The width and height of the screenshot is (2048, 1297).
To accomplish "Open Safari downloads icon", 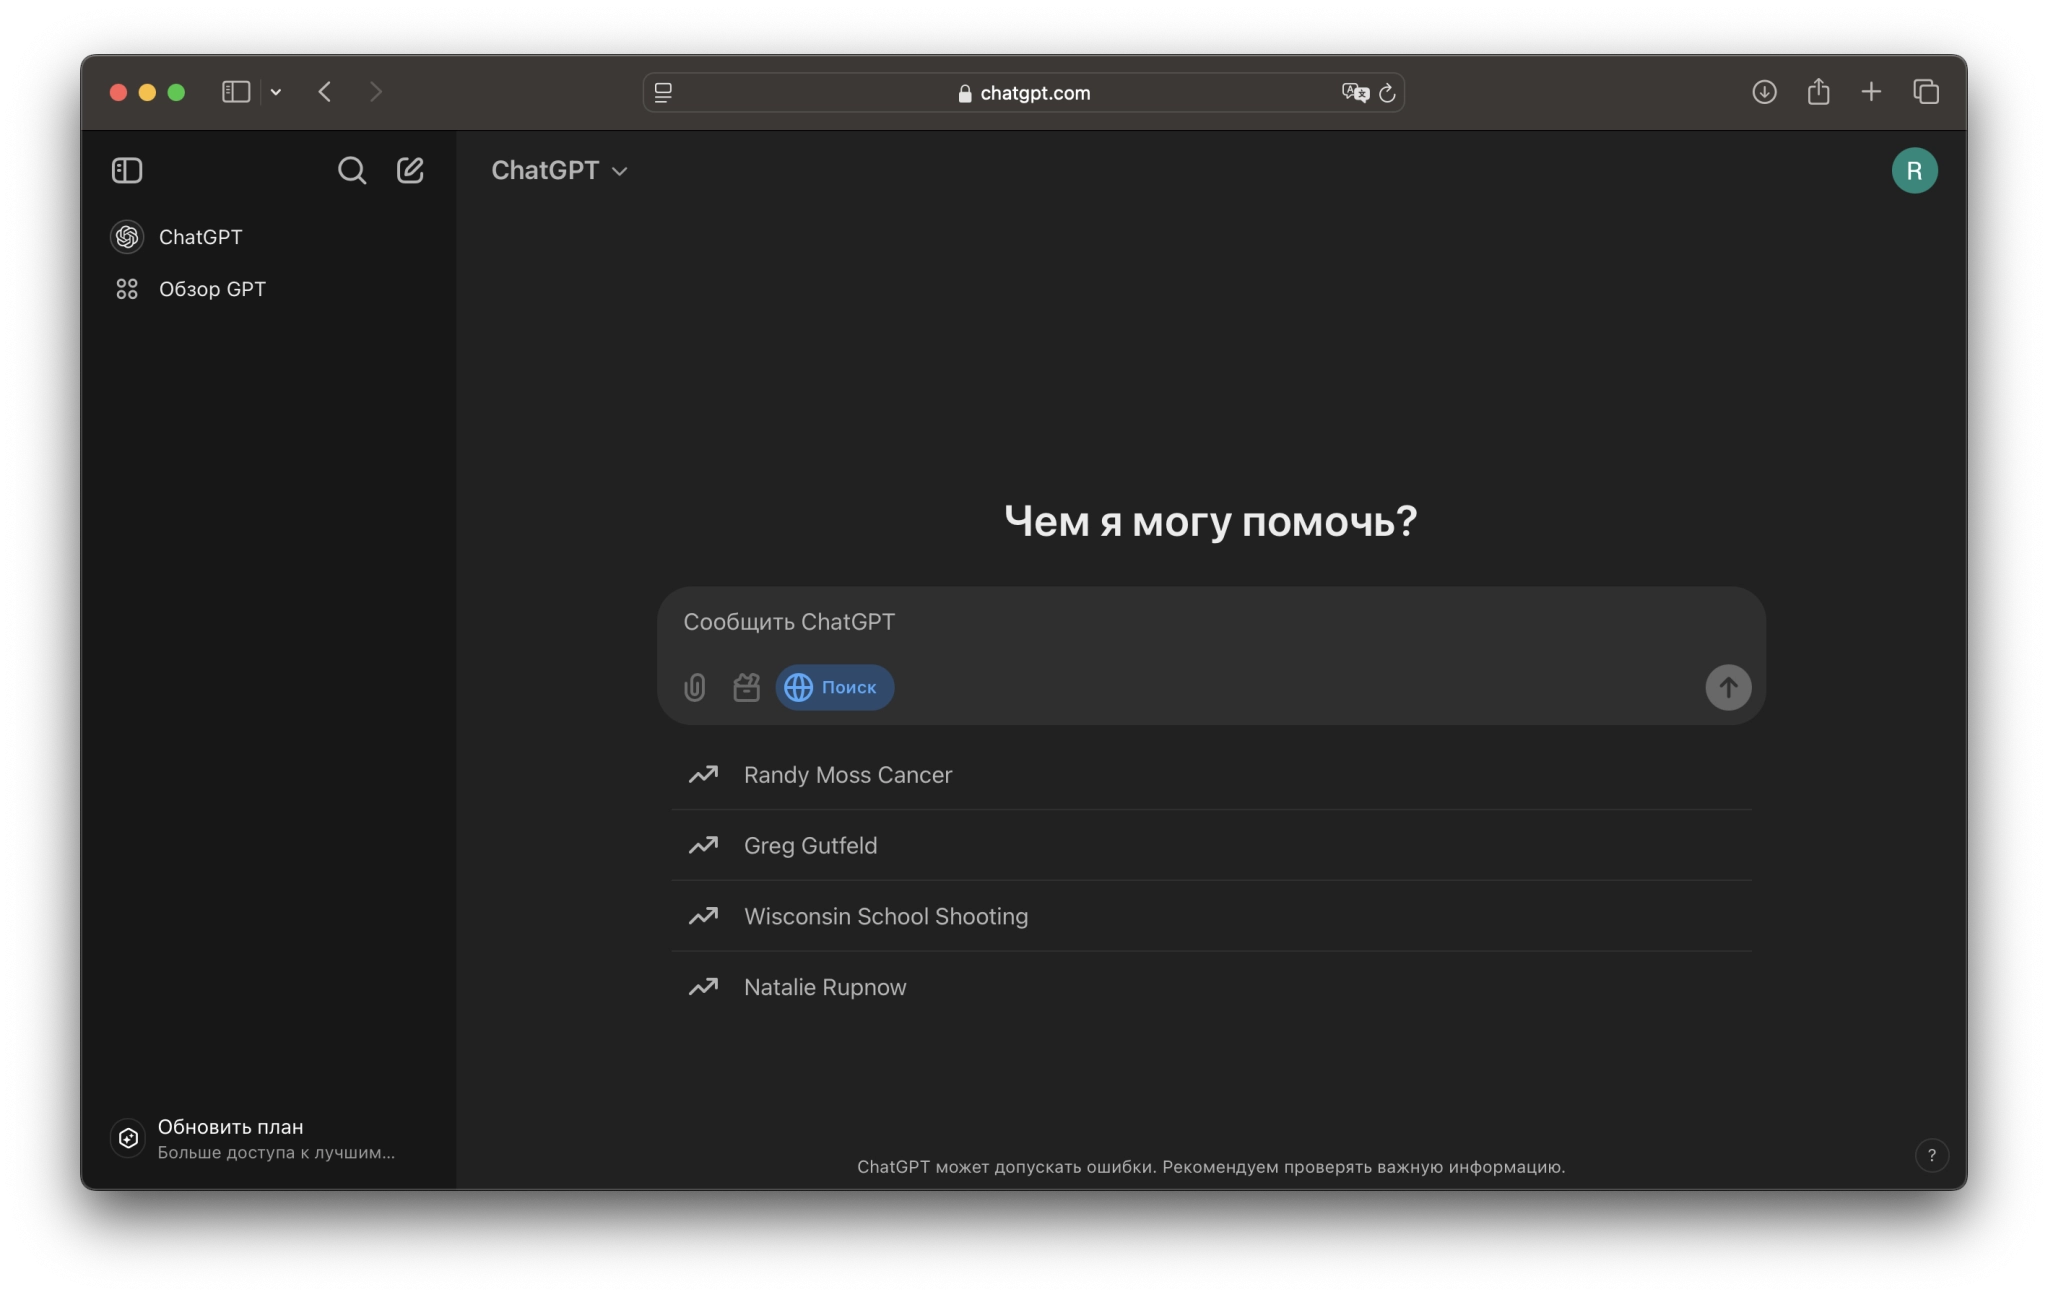I will tap(1764, 93).
